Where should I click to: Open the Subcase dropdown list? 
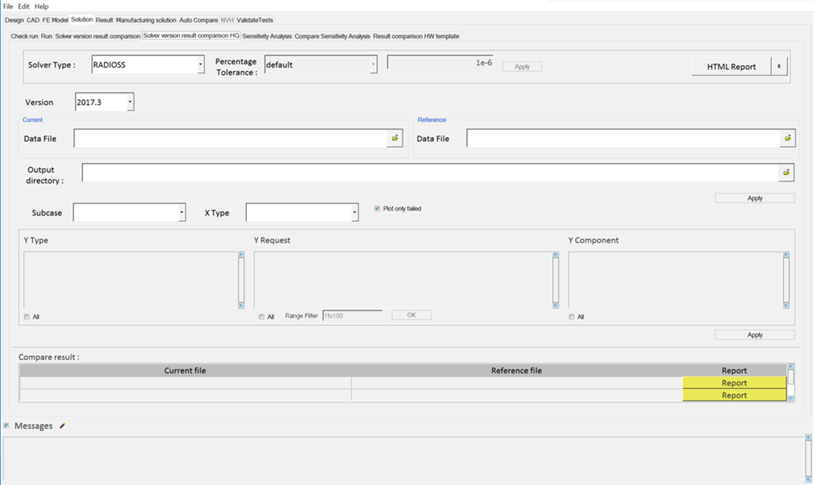181,213
